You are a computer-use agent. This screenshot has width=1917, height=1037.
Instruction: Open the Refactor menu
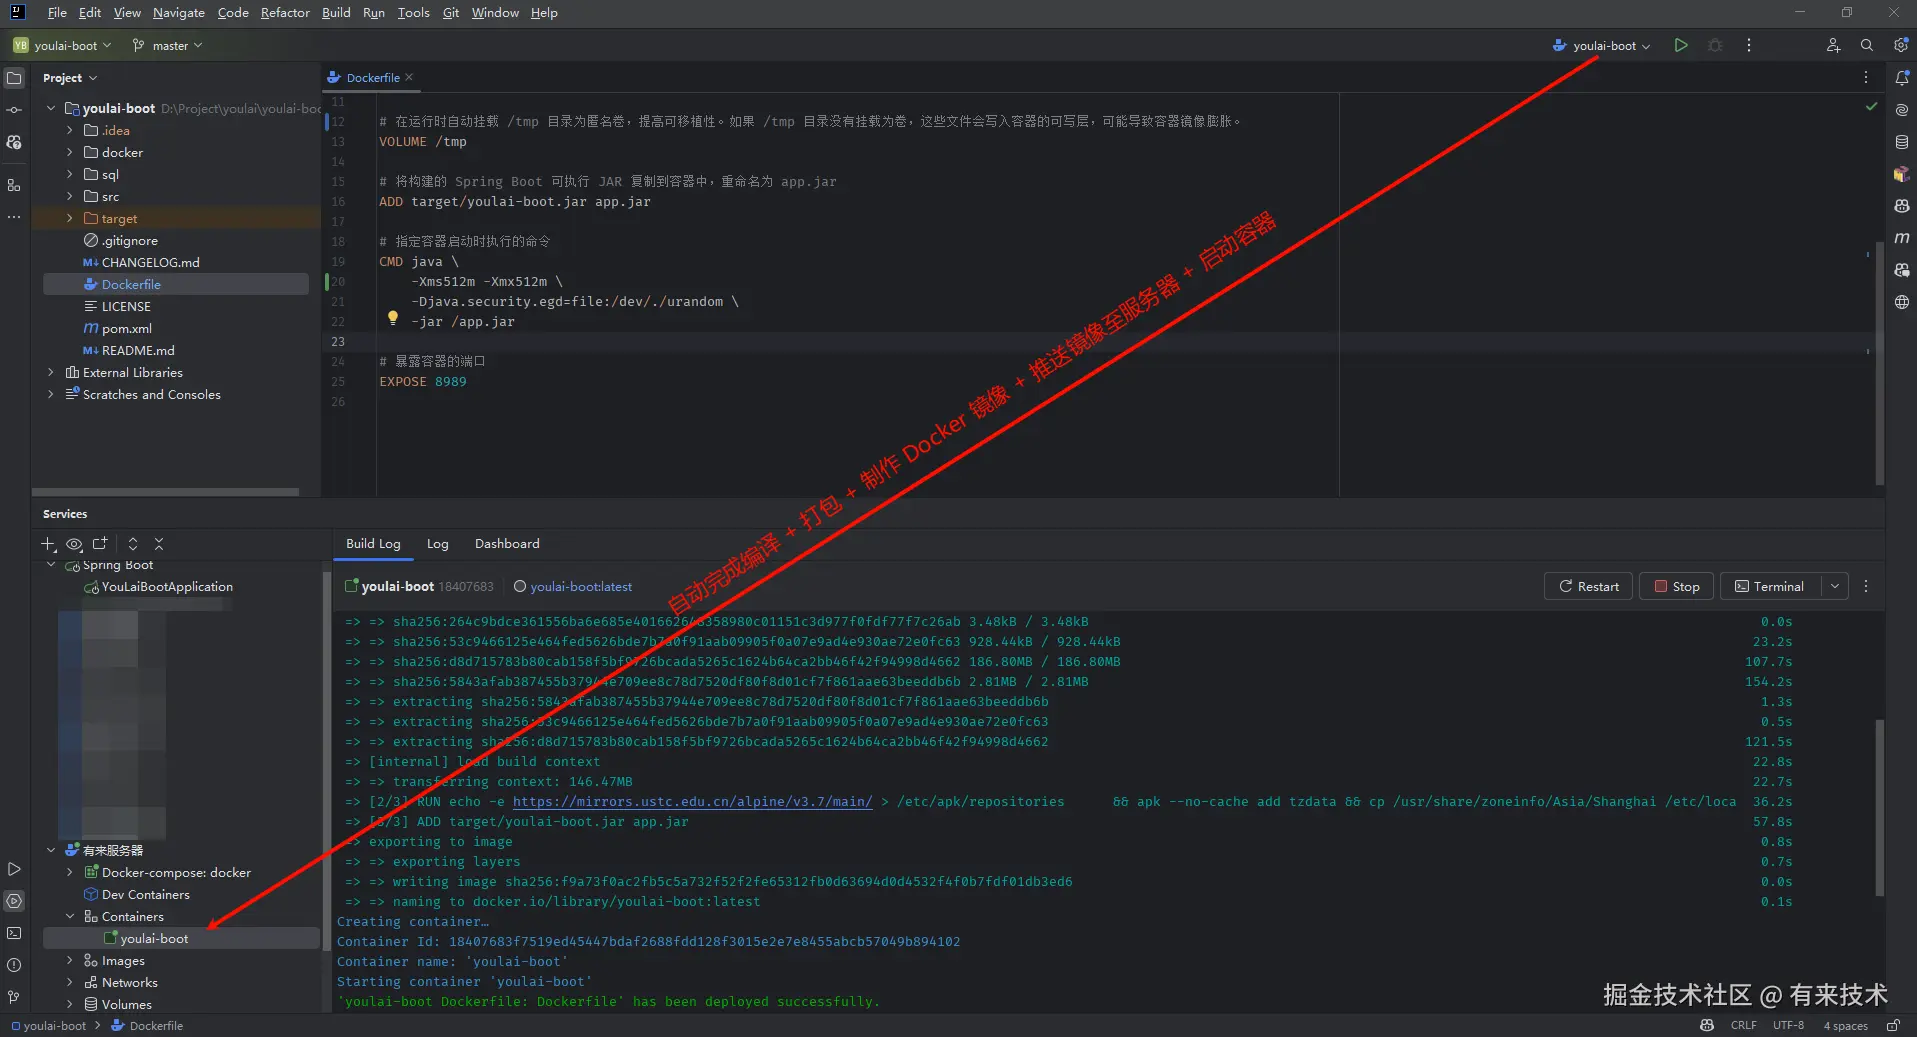click(285, 13)
